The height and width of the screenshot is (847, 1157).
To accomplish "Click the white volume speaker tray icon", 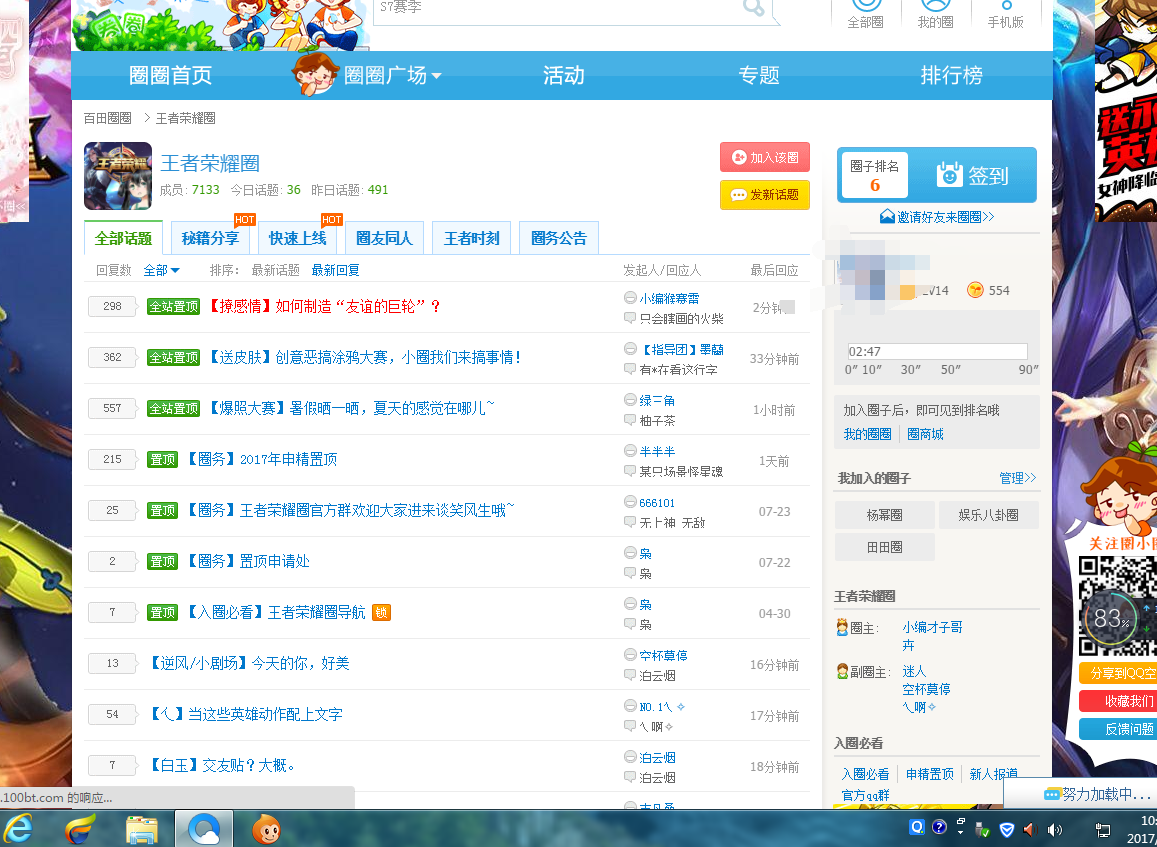I will point(1054,829).
